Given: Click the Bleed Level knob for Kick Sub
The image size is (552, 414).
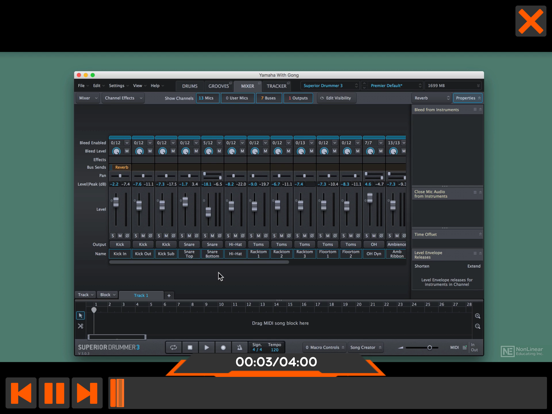Looking at the screenshot, I should pos(162,151).
